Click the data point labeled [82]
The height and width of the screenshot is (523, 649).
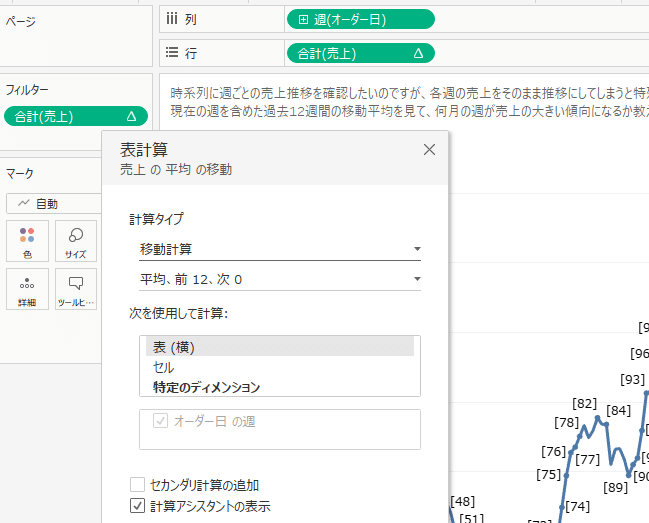(x=597, y=418)
